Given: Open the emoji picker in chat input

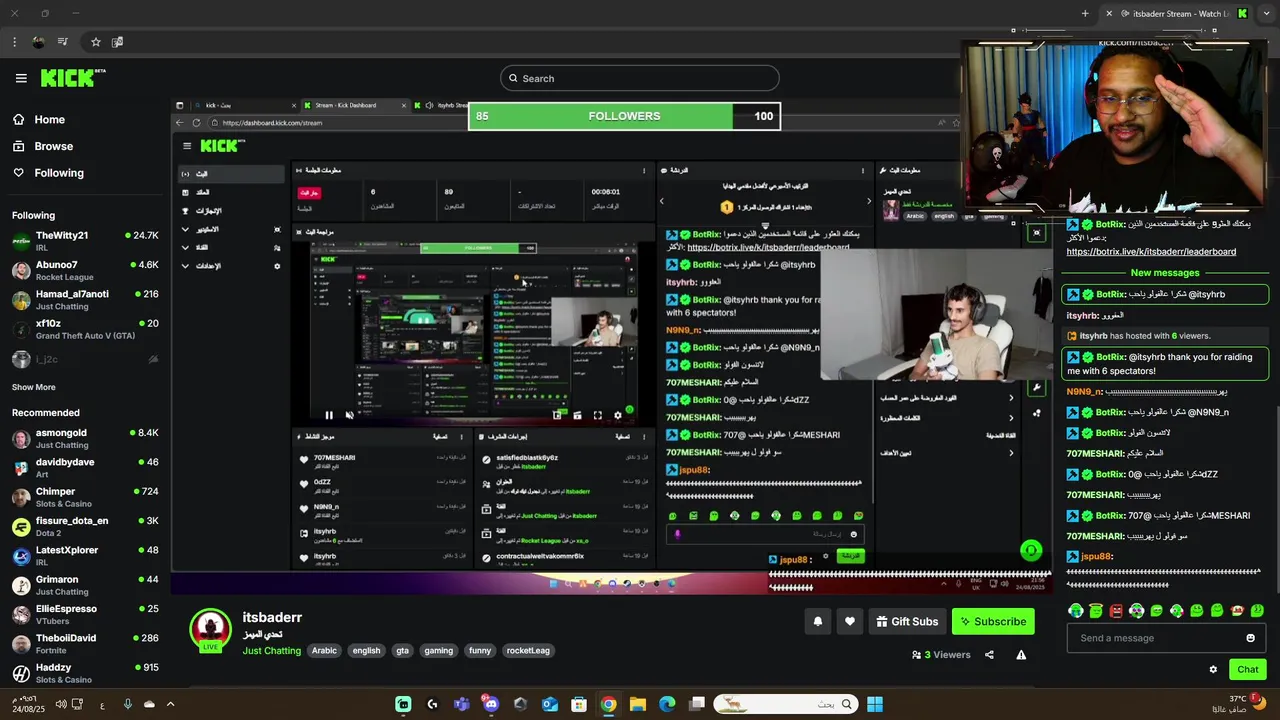Looking at the screenshot, I should point(1250,638).
